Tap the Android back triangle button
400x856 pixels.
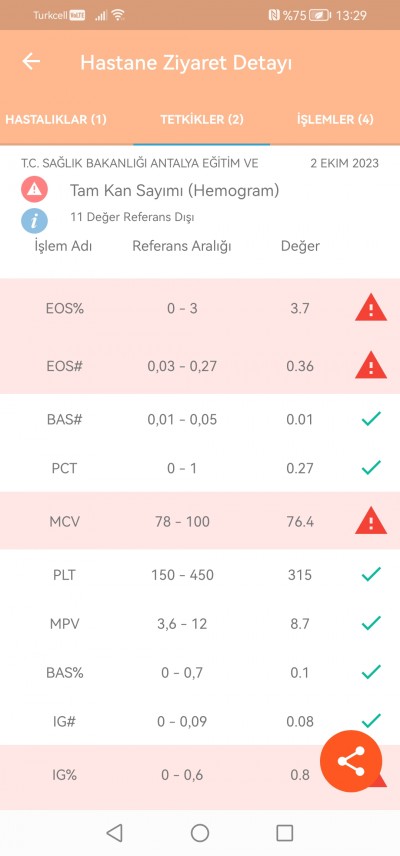pyautogui.click(x=114, y=833)
